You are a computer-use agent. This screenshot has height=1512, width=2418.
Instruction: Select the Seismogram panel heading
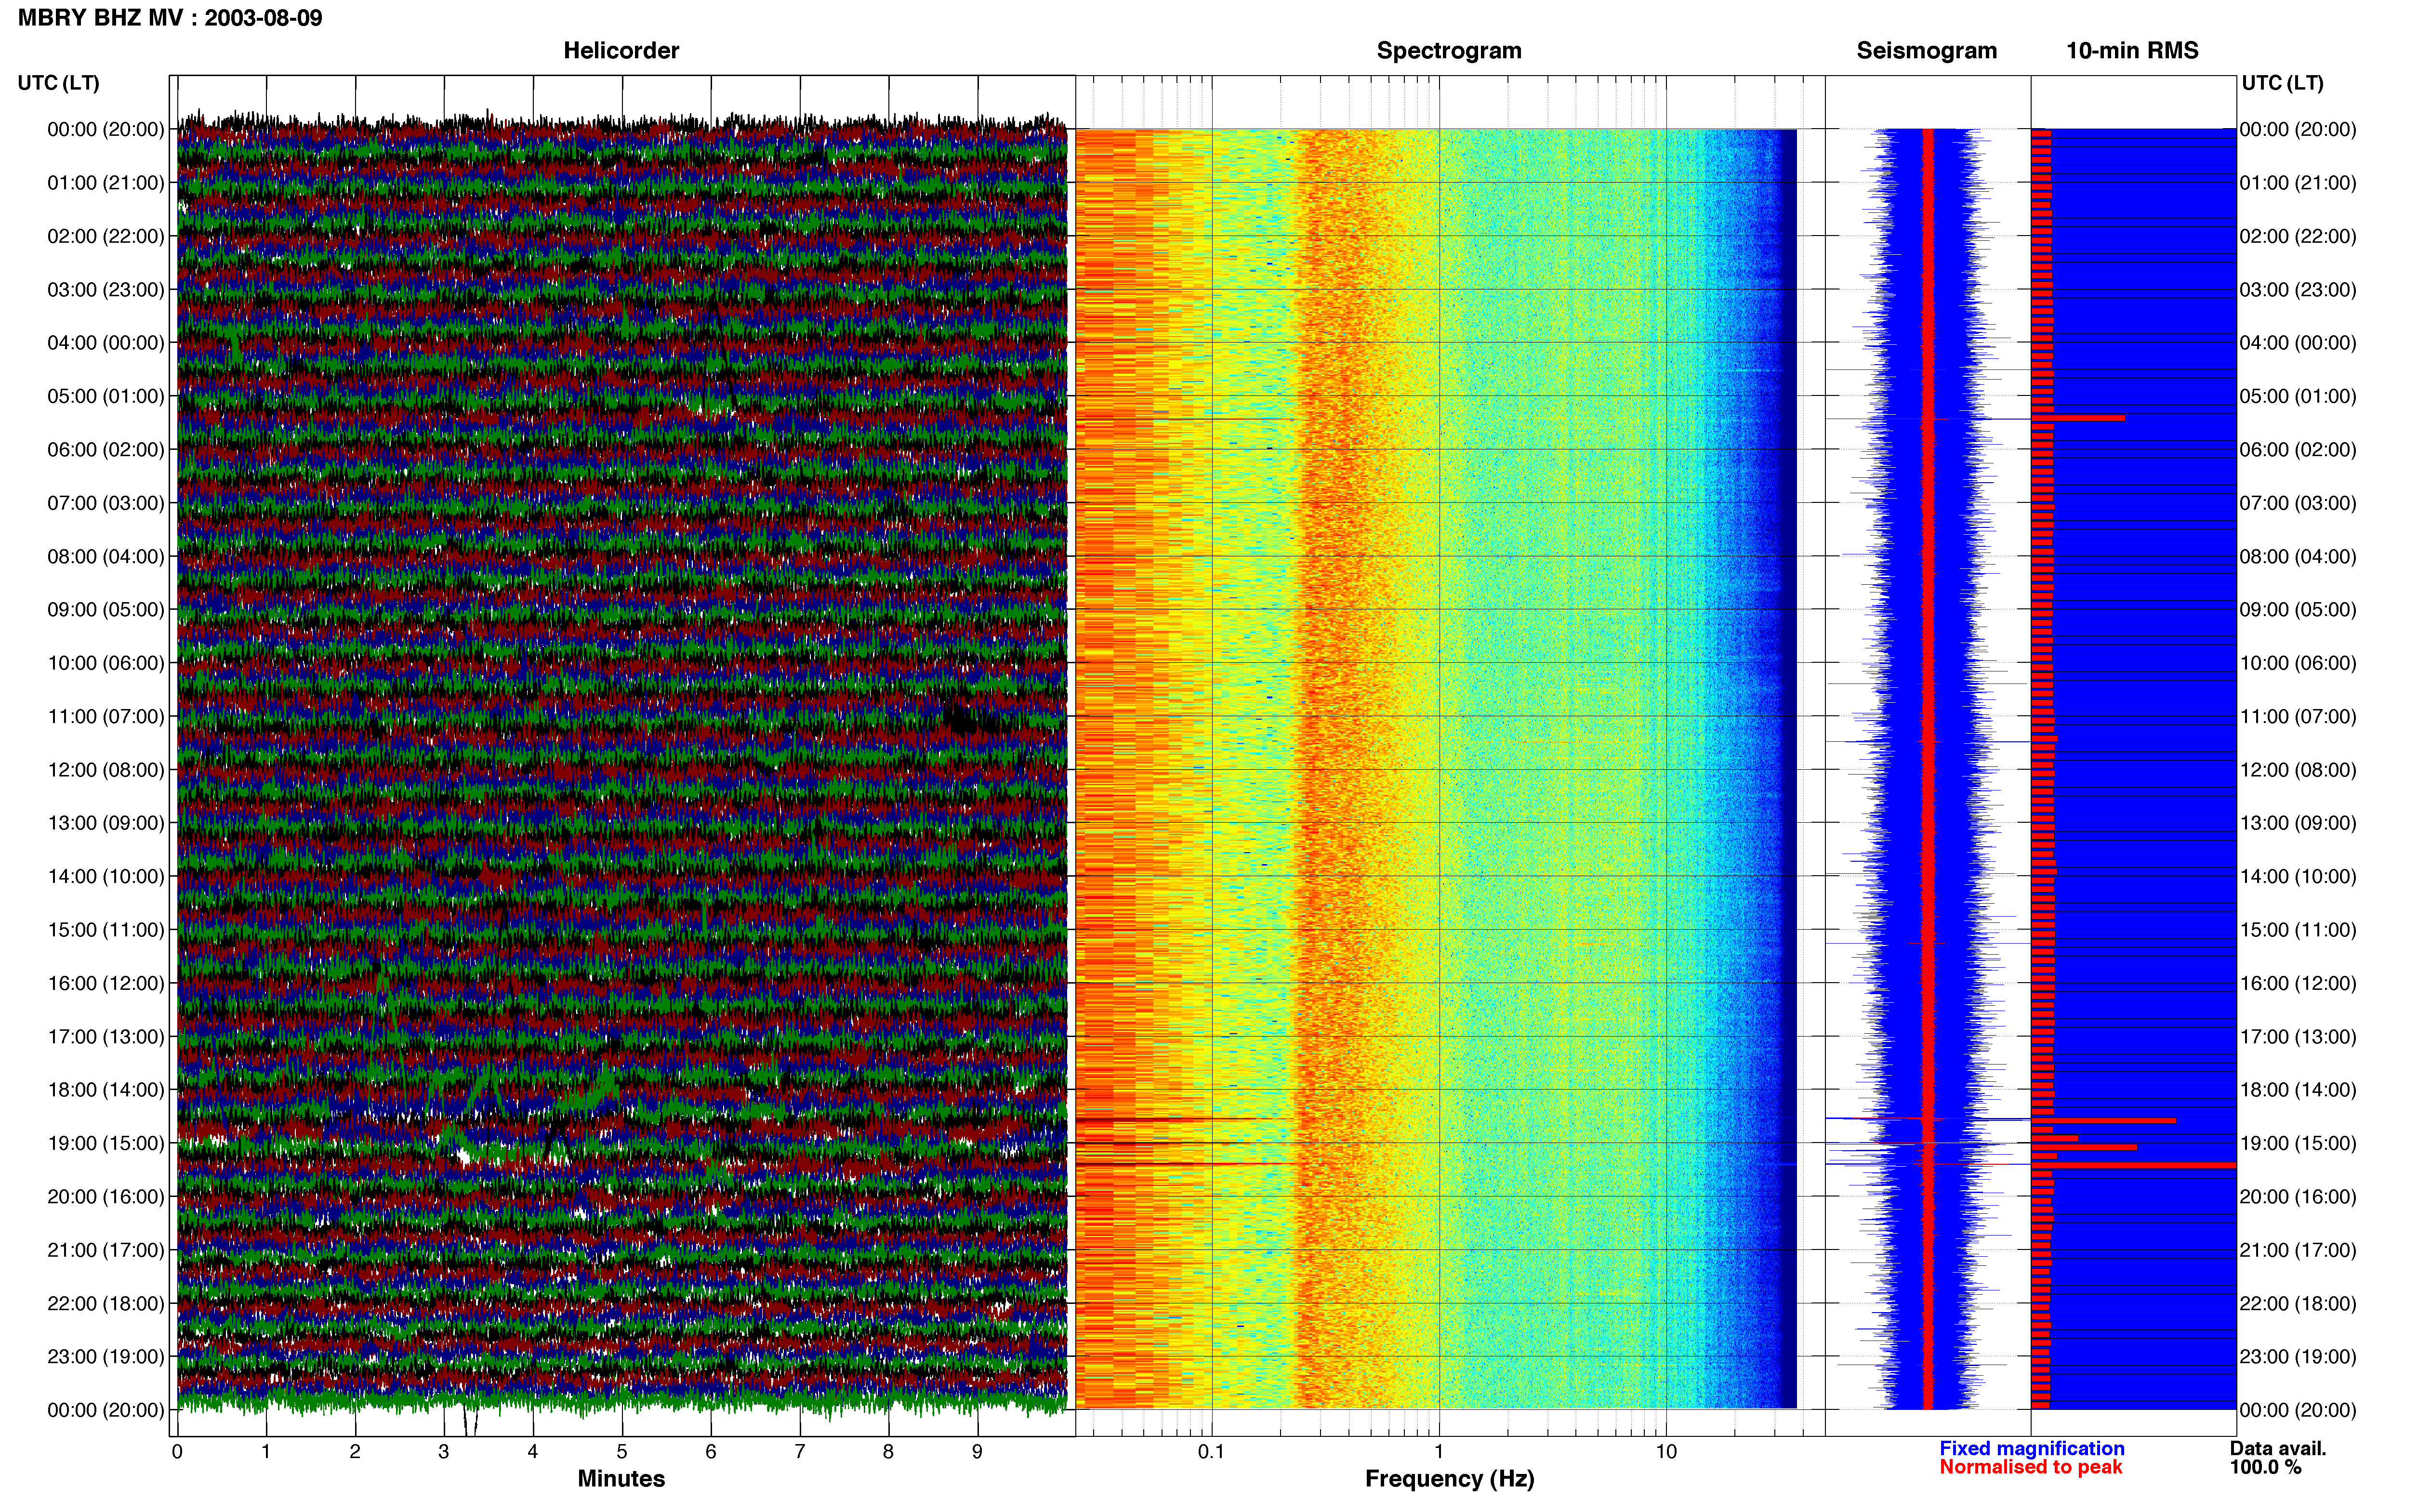tap(1926, 51)
